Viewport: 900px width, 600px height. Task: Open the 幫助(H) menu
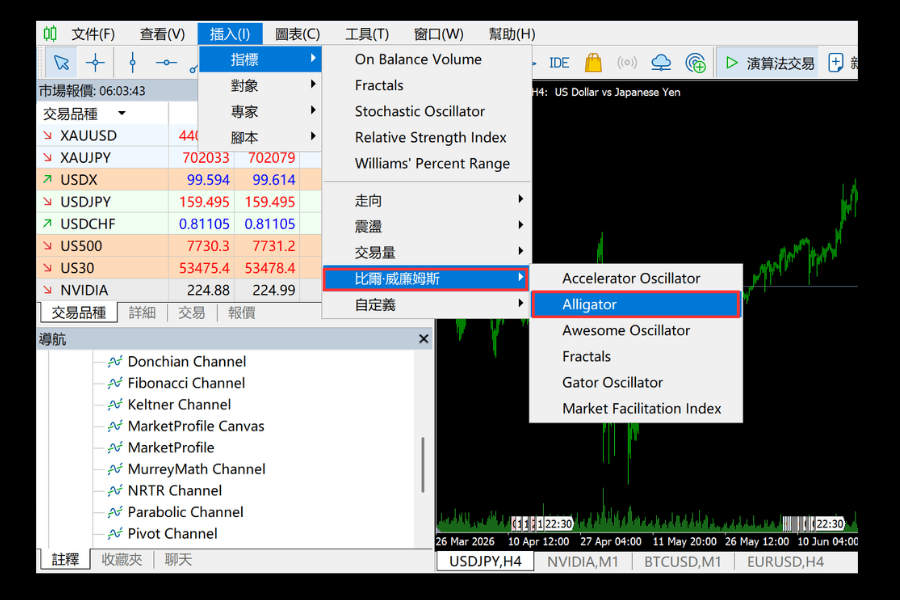click(511, 34)
